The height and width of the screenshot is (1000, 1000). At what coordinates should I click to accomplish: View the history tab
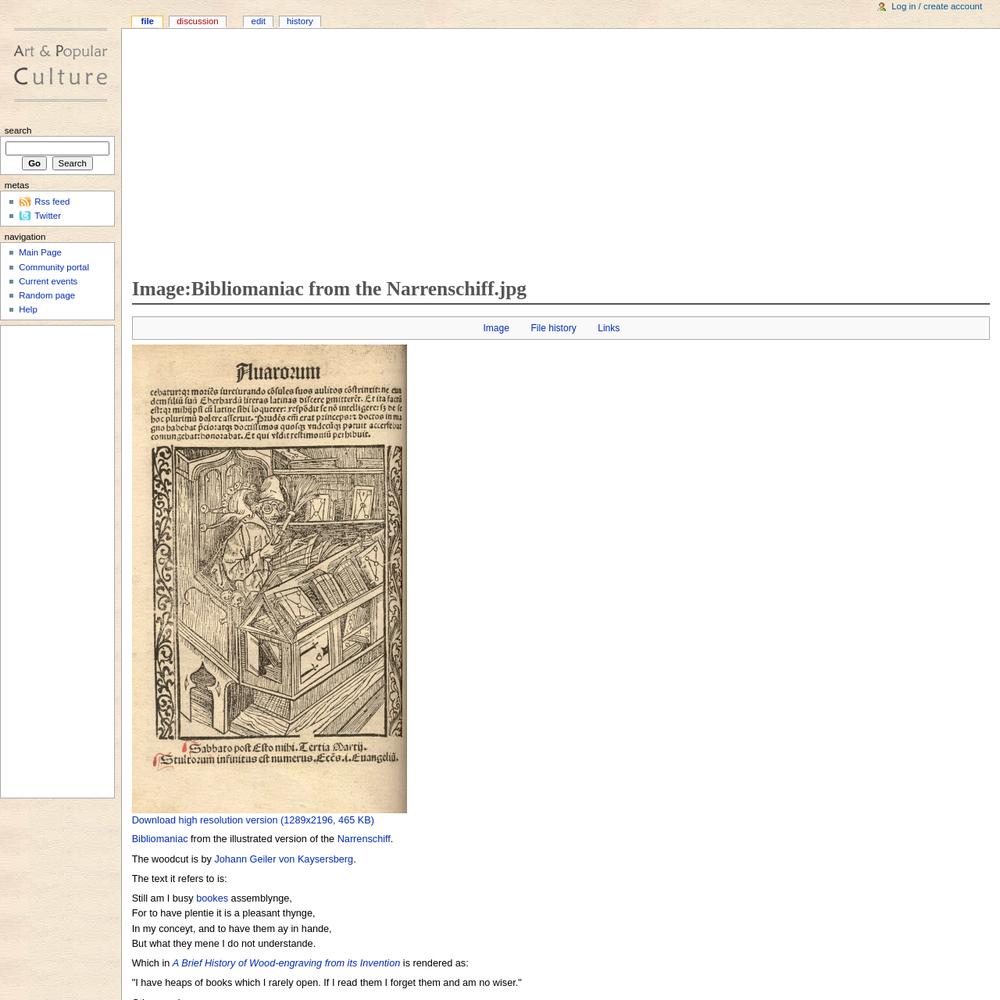(x=300, y=21)
